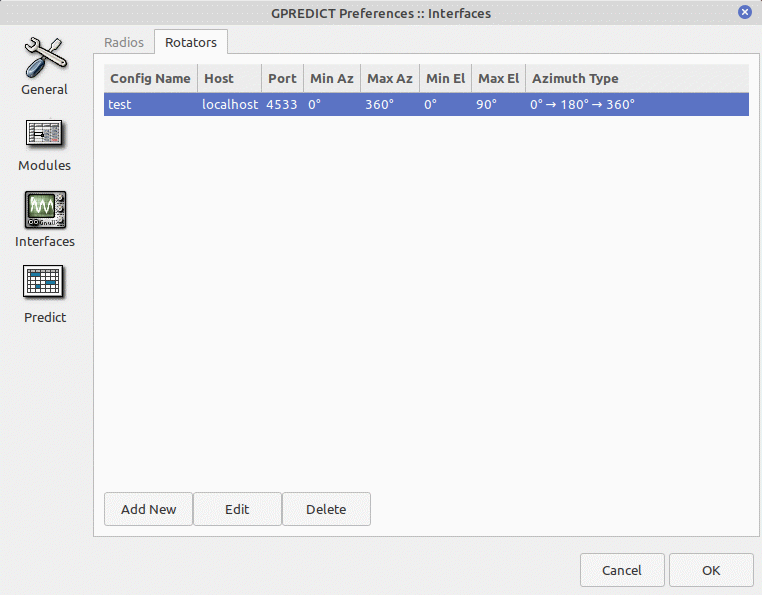Screen dimensions: 762x595
Task: Click the Edit rotator button
Action: point(237,509)
